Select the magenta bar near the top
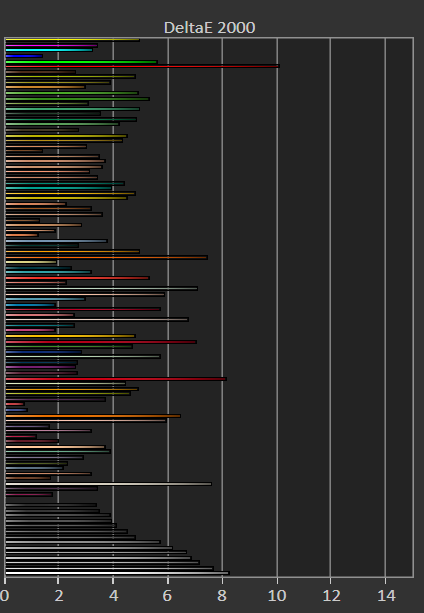 (x=52, y=46)
